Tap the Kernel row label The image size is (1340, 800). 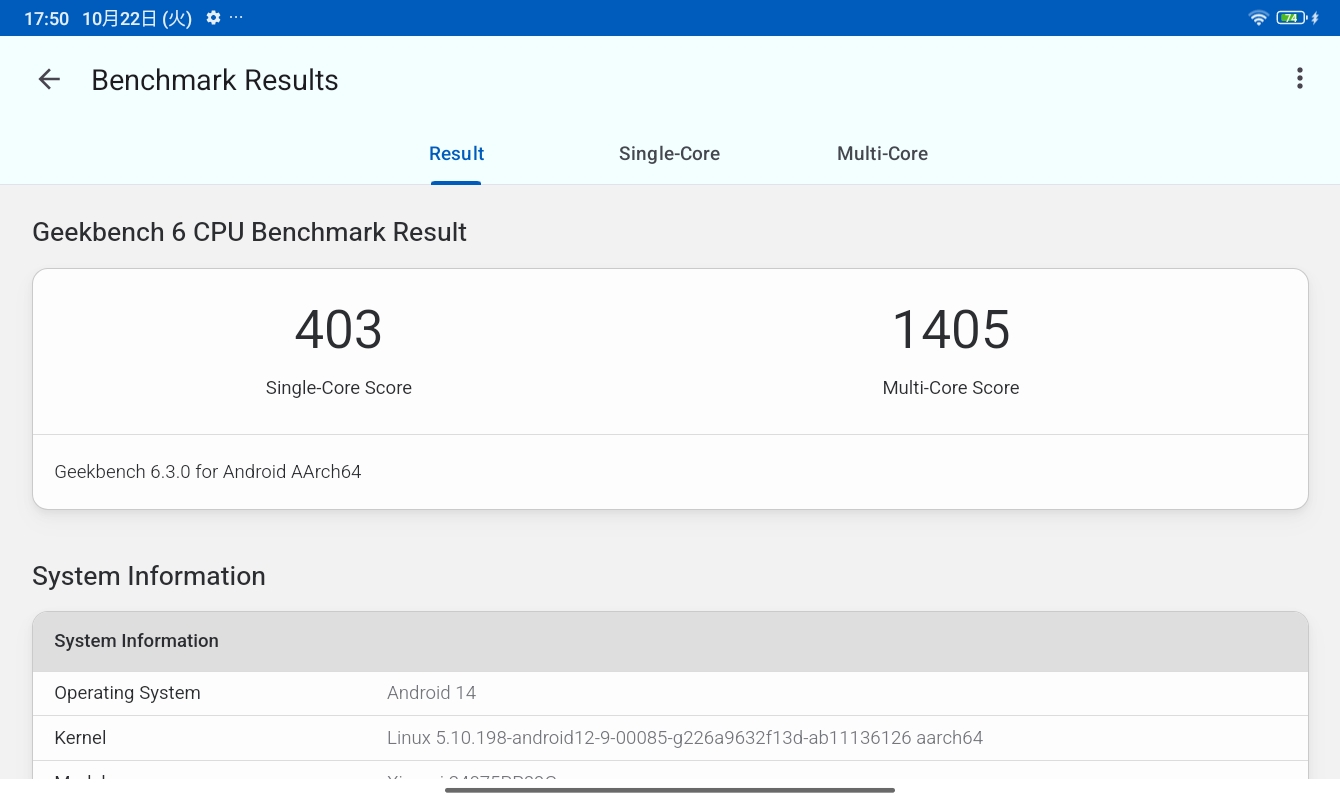(x=80, y=738)
